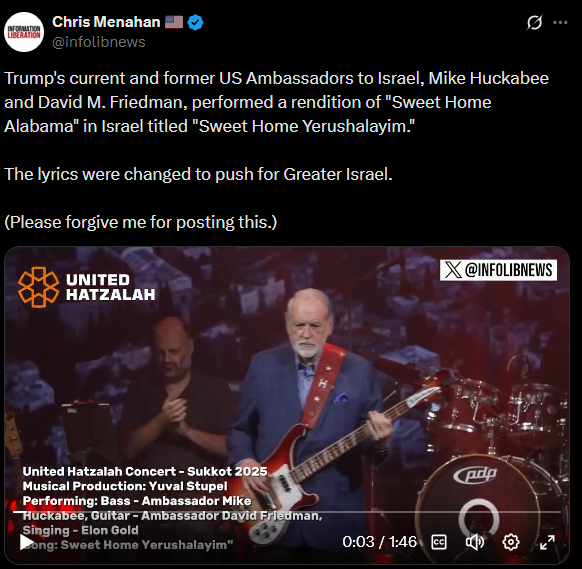Open Chris Menahan's profile via display name

coord(106,22)
